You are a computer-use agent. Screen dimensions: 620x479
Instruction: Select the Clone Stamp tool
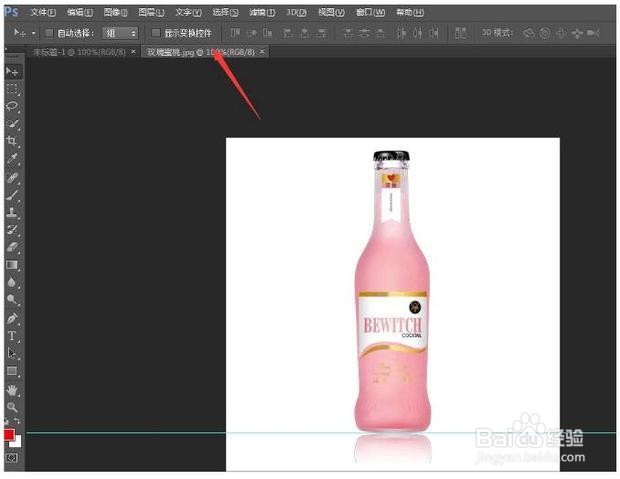click(x=12, y=212)
